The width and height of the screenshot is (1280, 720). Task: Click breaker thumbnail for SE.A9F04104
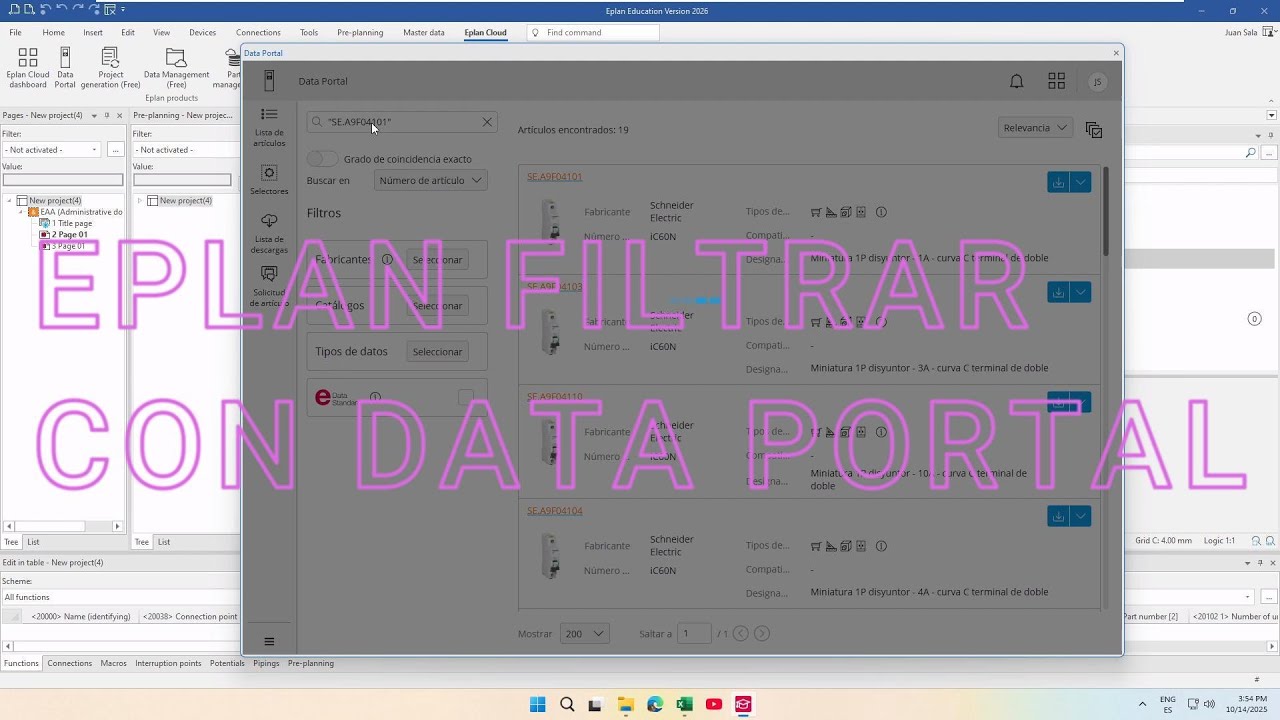click(550, 556)
